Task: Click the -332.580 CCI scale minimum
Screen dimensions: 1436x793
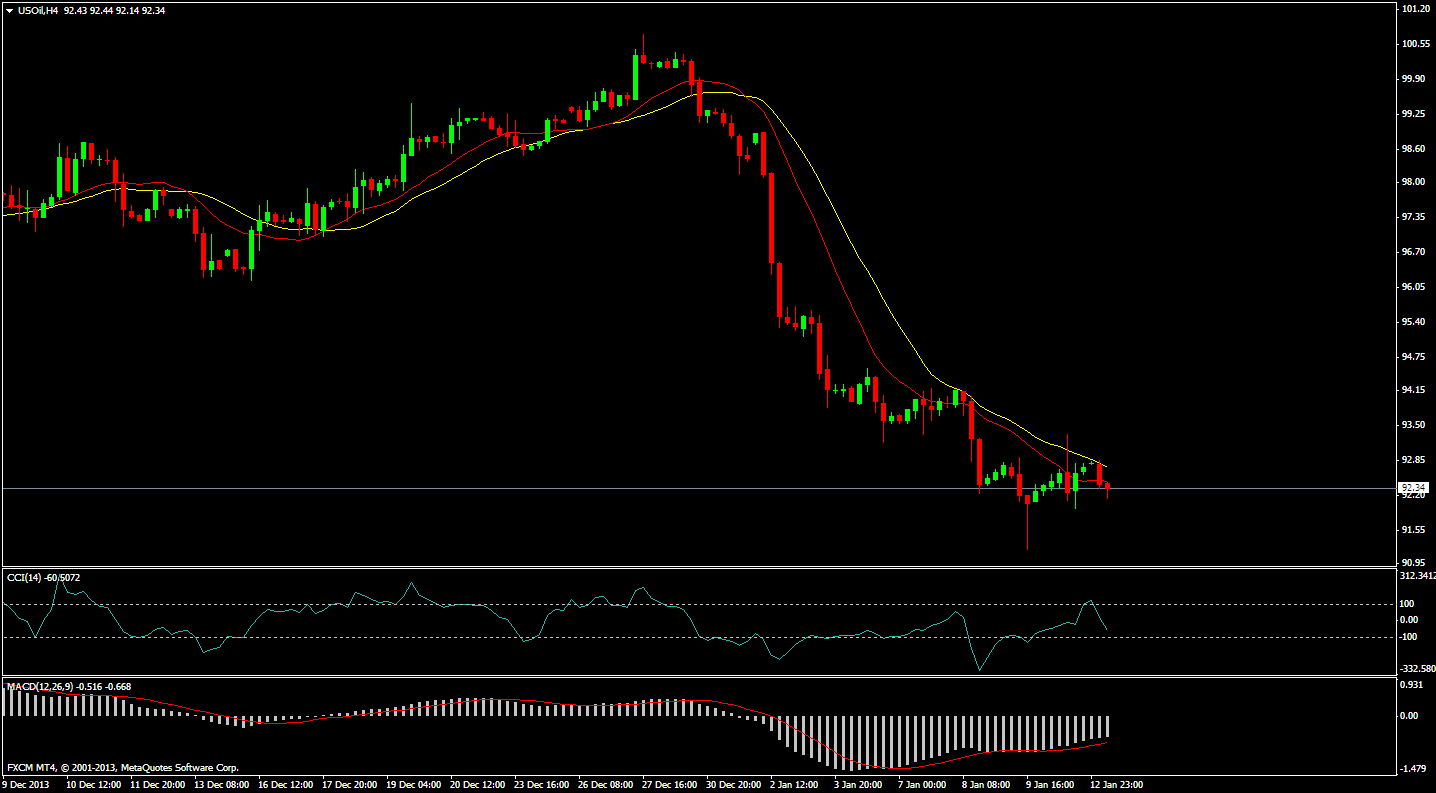Action: click(1417, 668)
